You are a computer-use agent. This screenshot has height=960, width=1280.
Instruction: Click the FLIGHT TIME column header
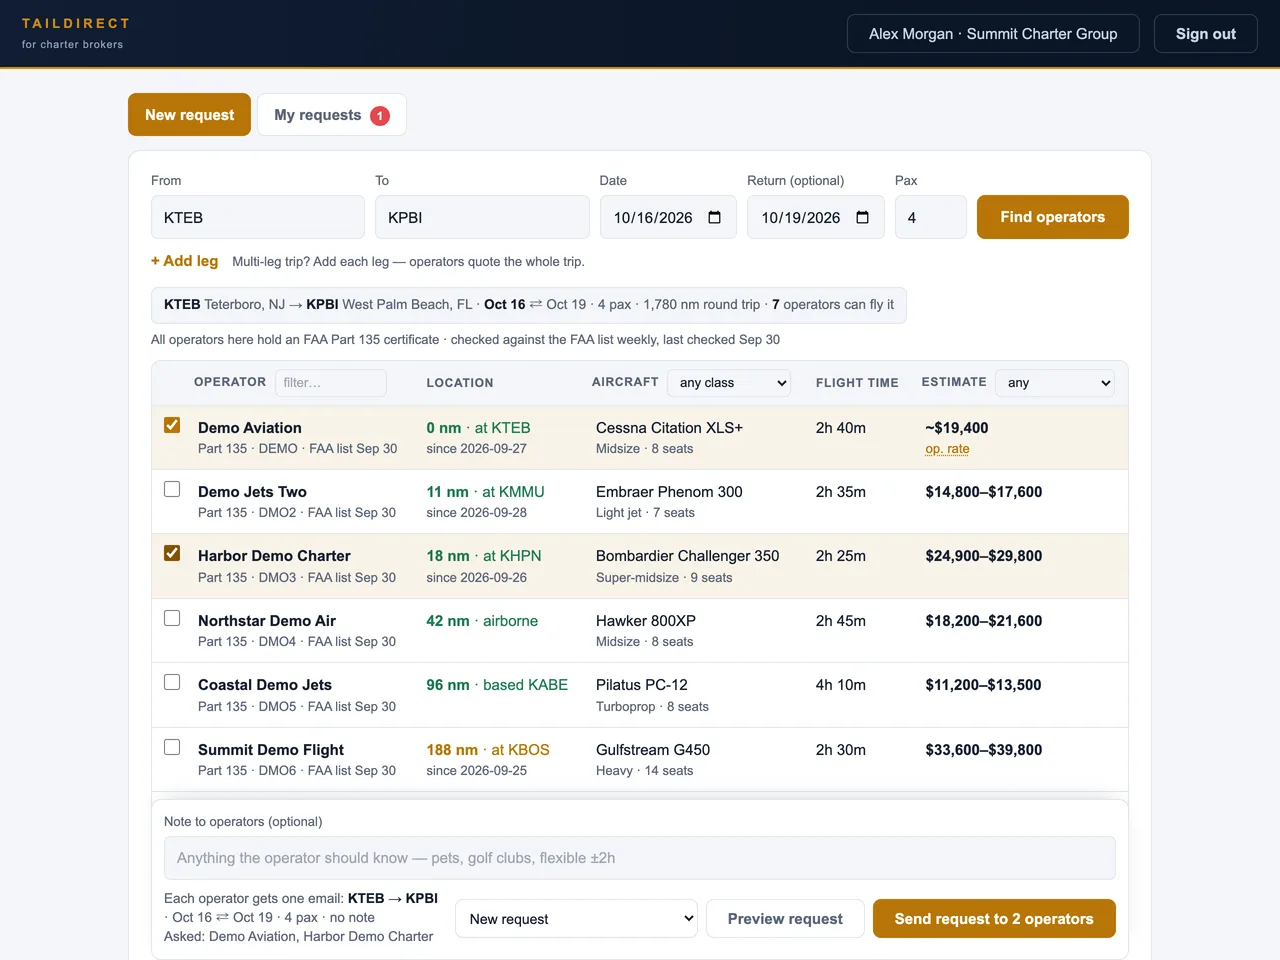[x=857, y=383]
